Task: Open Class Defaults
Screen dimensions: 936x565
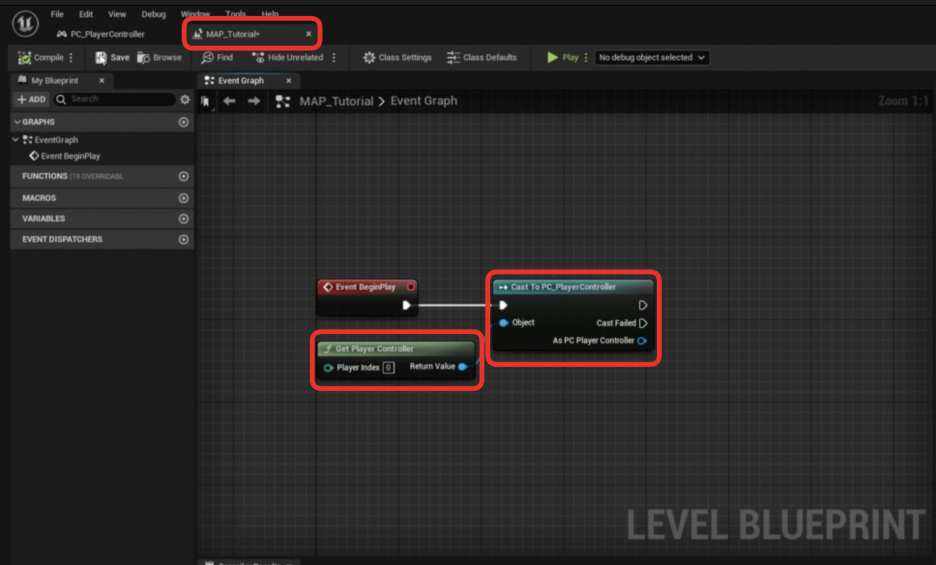Action: coord(482,57)
